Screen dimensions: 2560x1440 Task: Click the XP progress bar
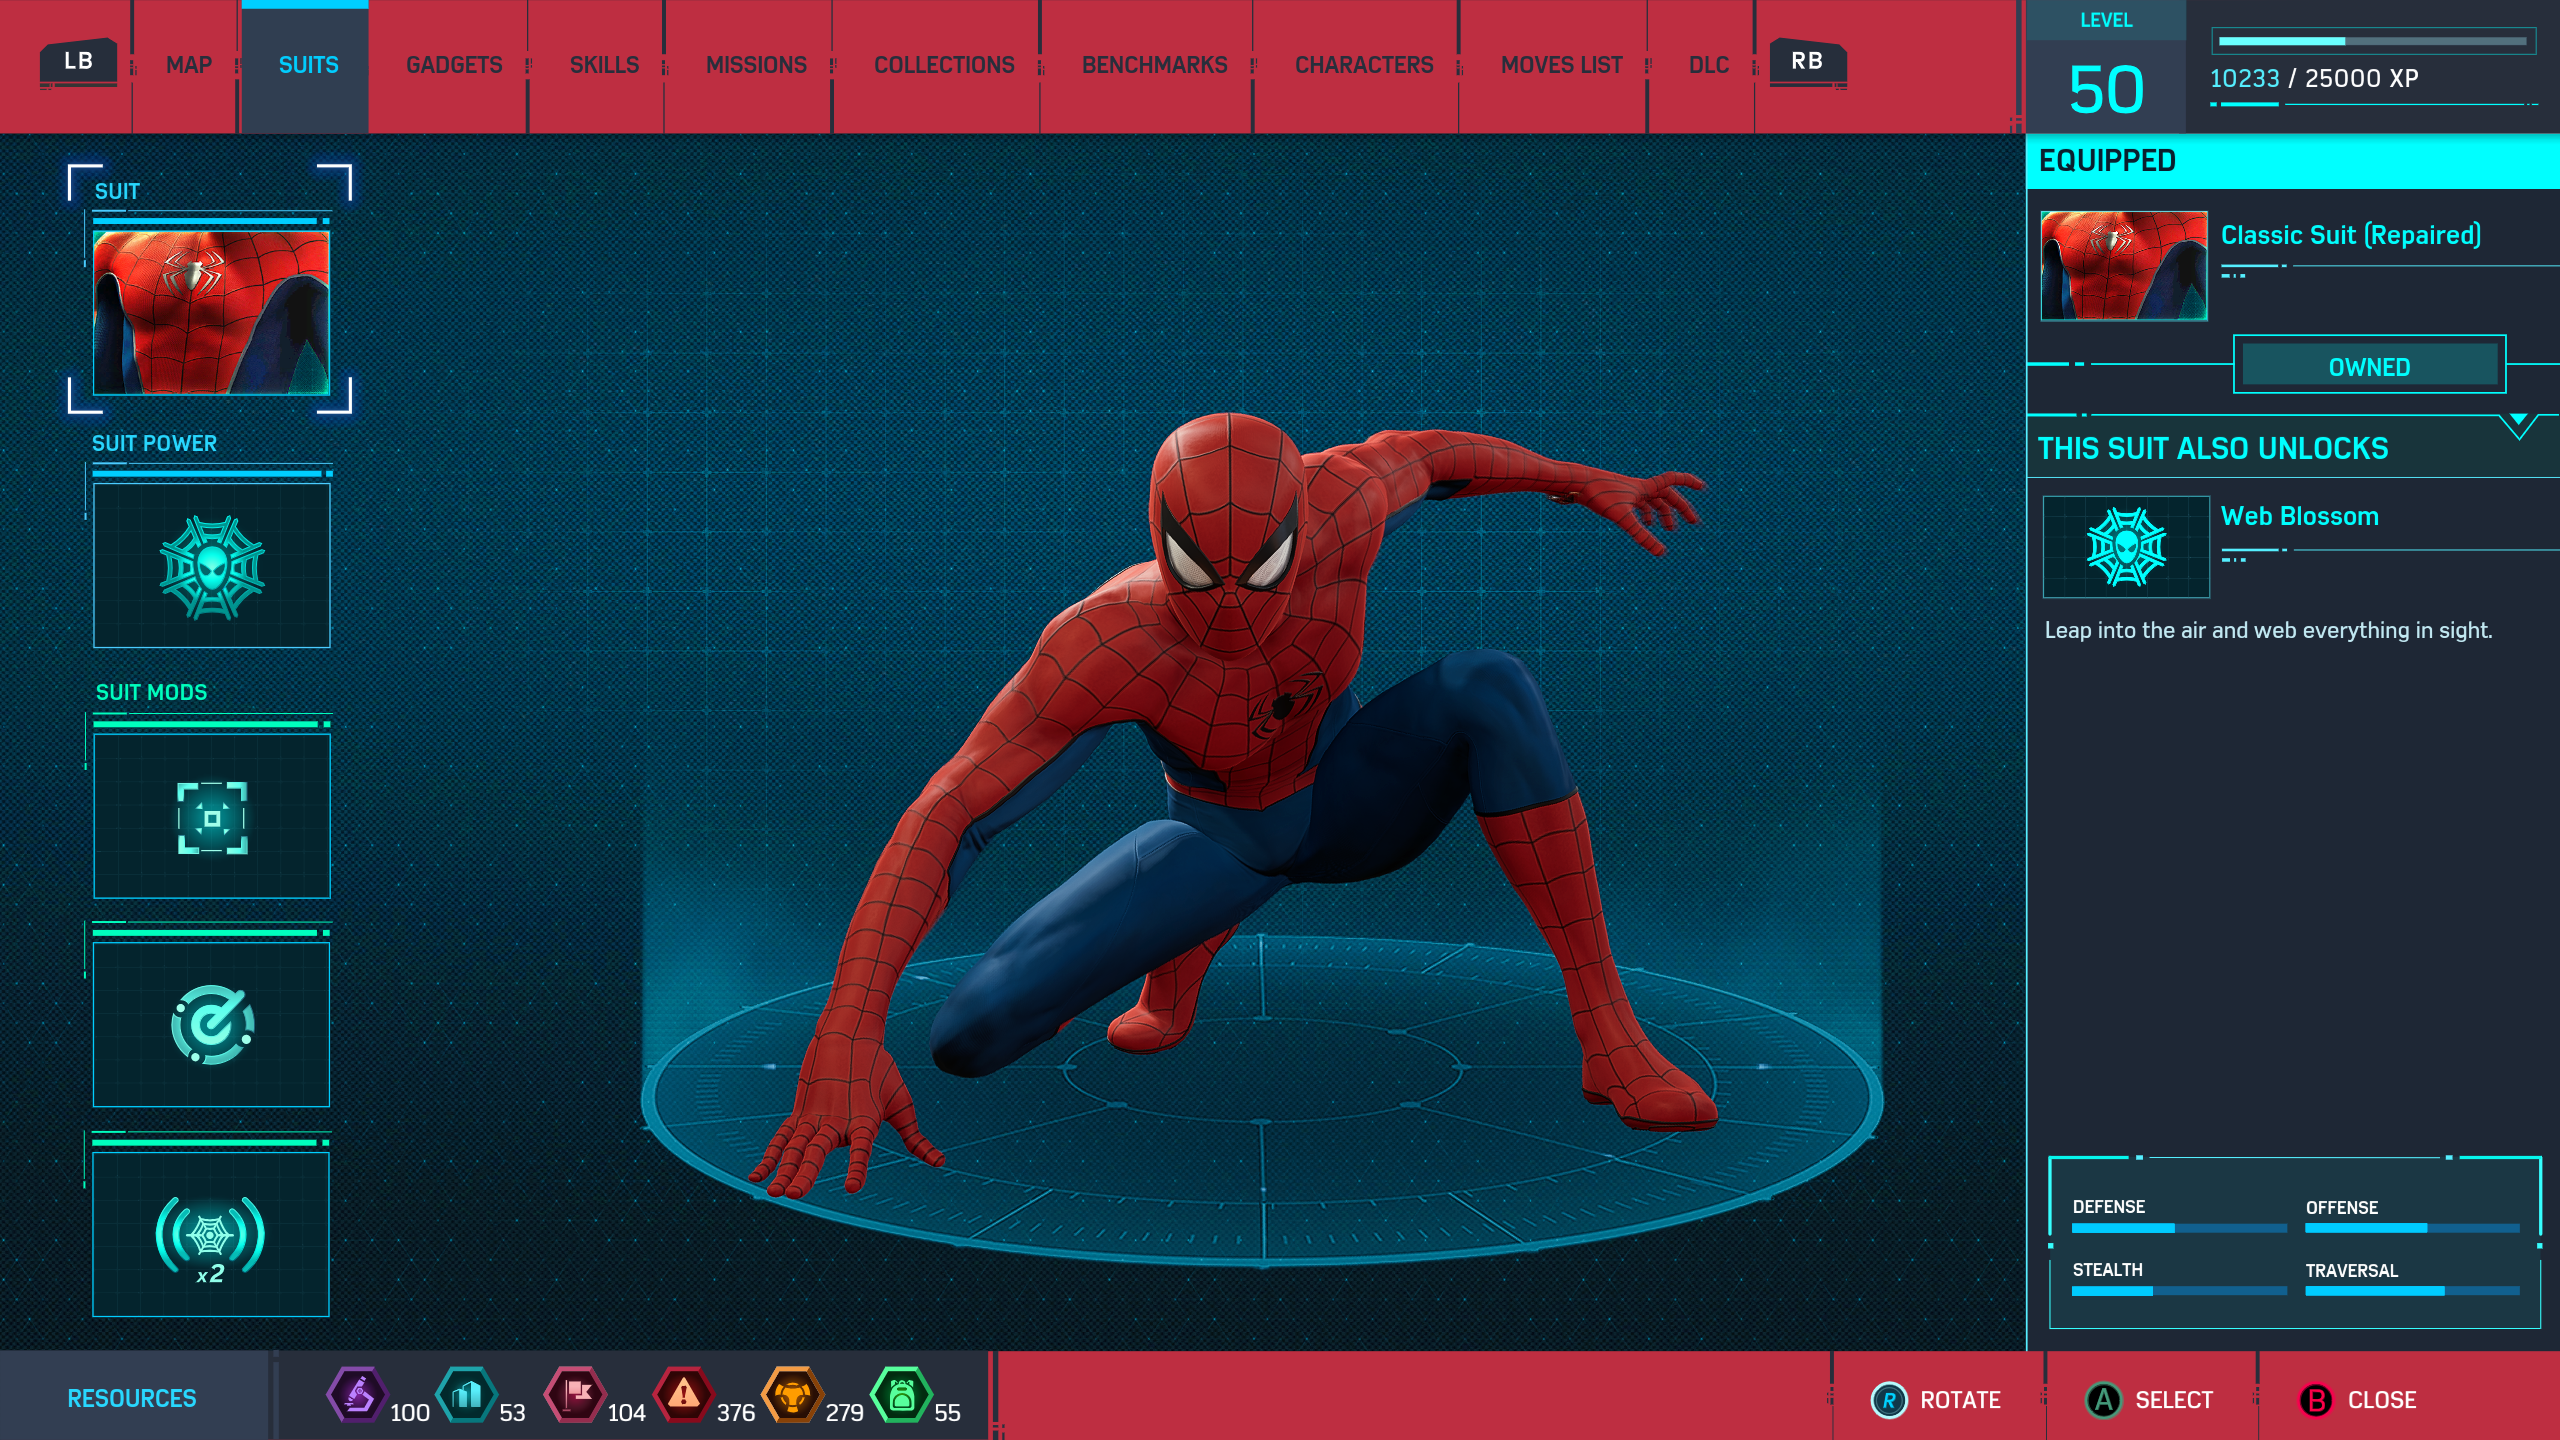coord(2372,41)
